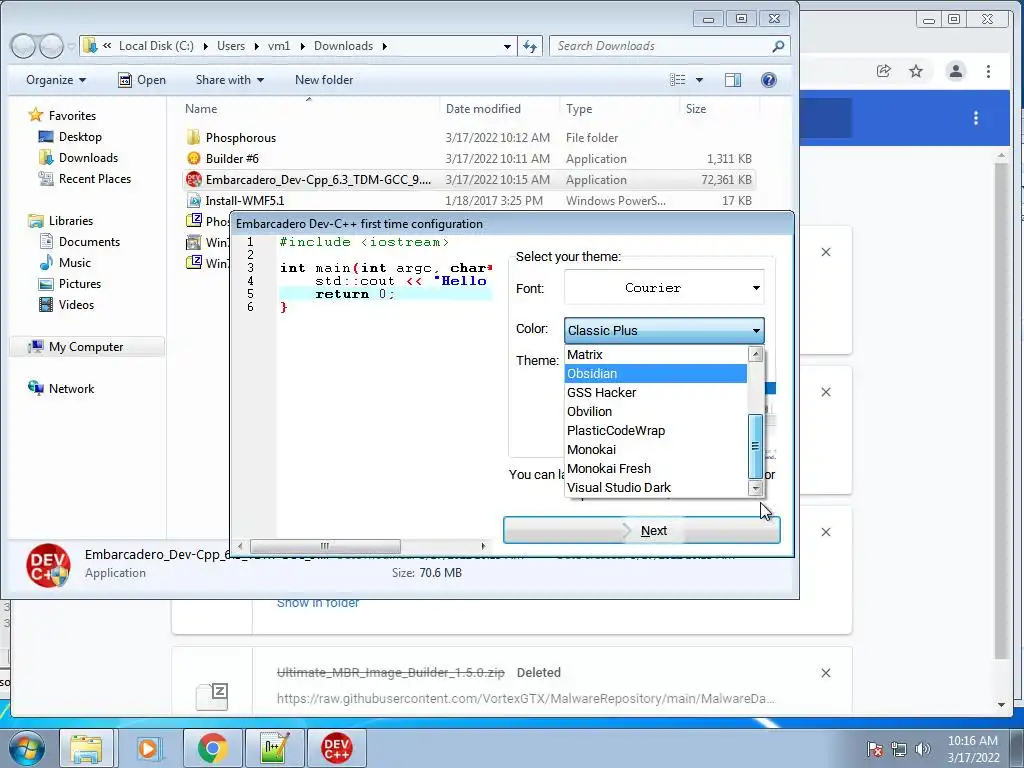Remove Ultimate_MBR_Image_Builder download entry
Screen dimensions: 1024x768
825,673
